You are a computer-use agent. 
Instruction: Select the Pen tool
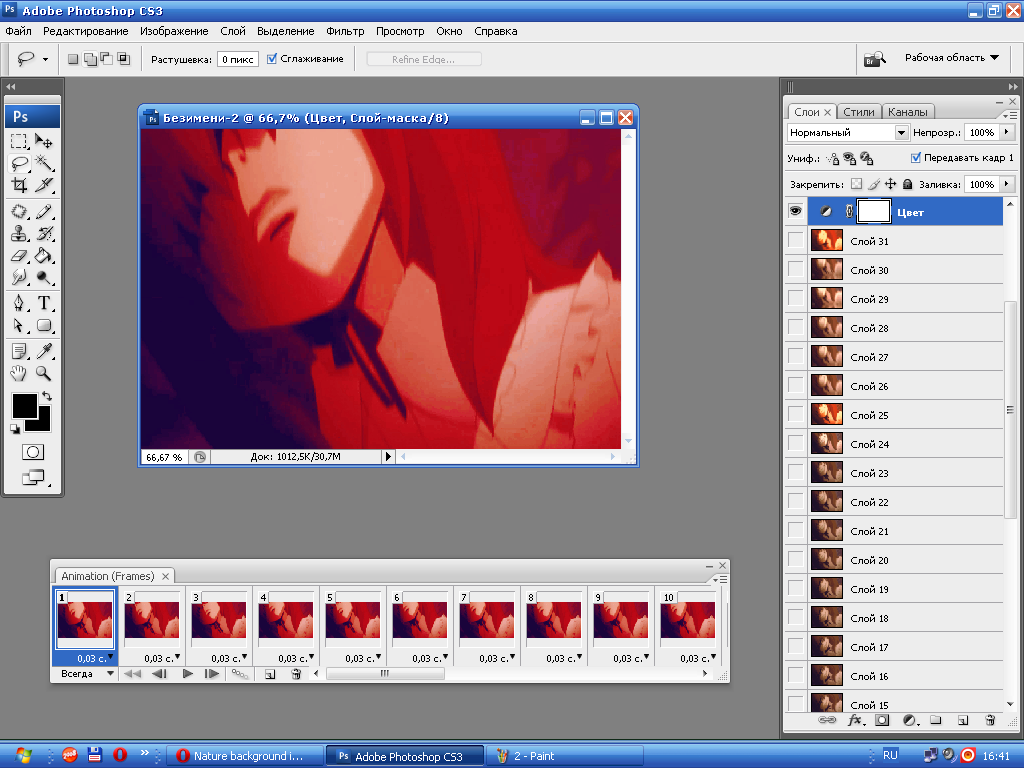pyautogui.click(x=19, y=303)
